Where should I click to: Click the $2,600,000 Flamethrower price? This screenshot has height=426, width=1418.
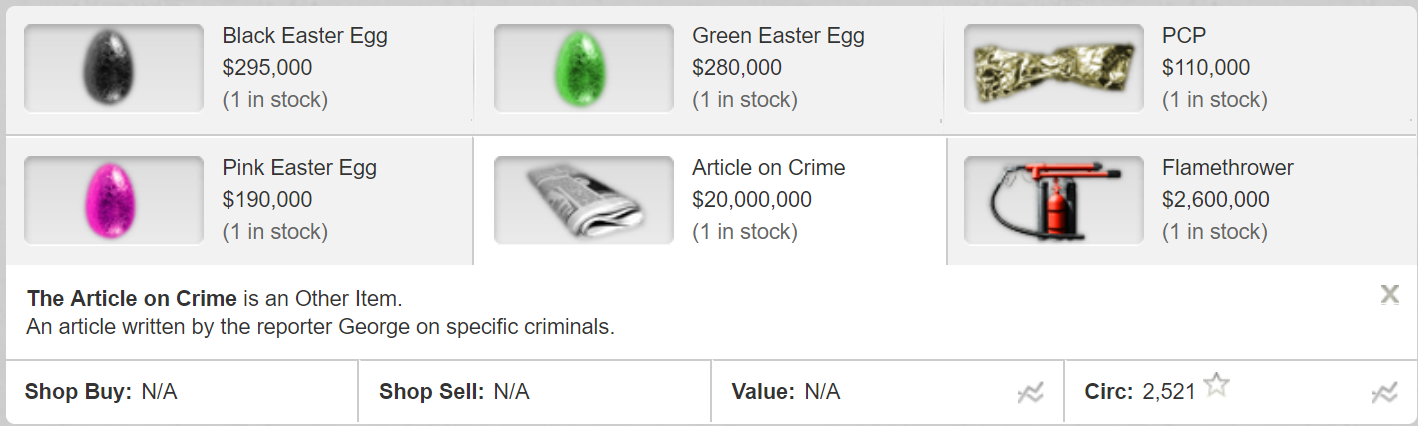click(1216, 200)
